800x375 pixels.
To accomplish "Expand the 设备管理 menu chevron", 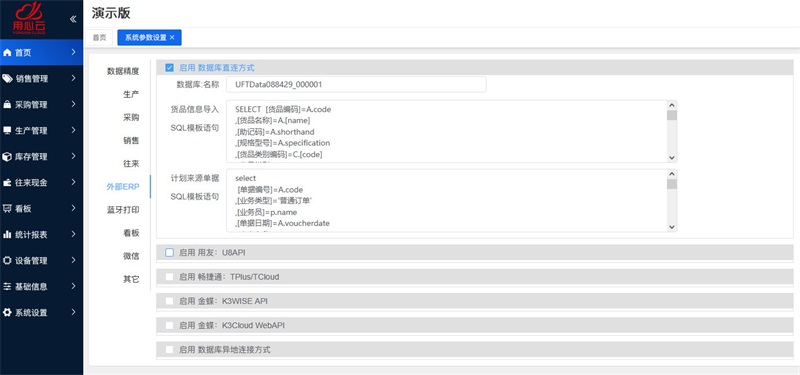I will 73,260.
